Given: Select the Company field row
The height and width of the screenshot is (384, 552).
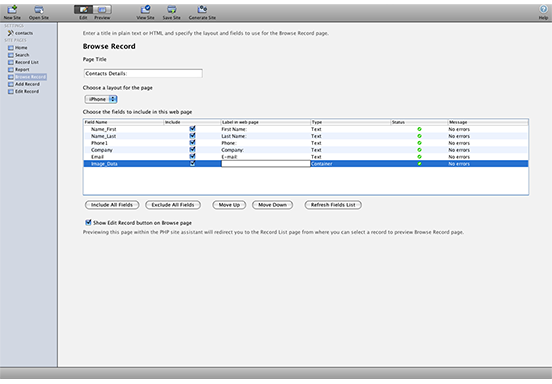Looking at the screenshot, I should tap(306, 150).
